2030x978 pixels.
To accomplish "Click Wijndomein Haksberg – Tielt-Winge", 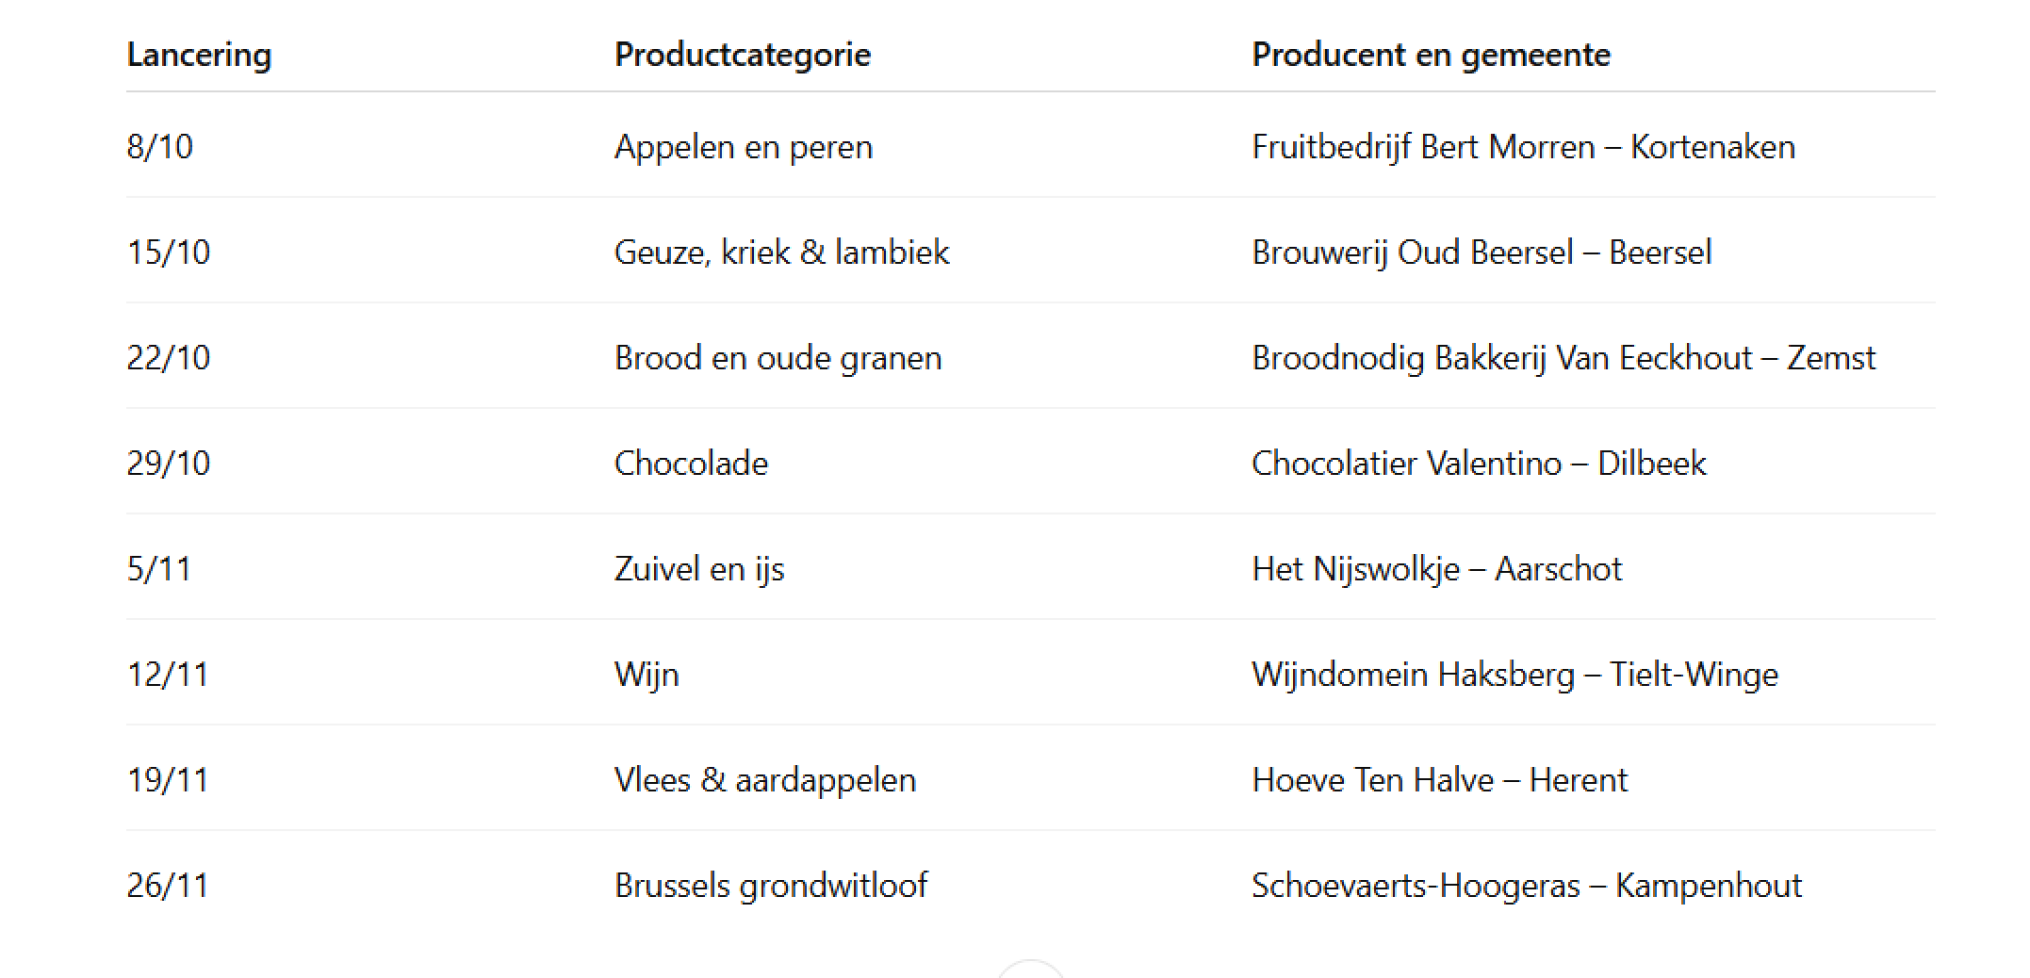I will (1514, 675).
